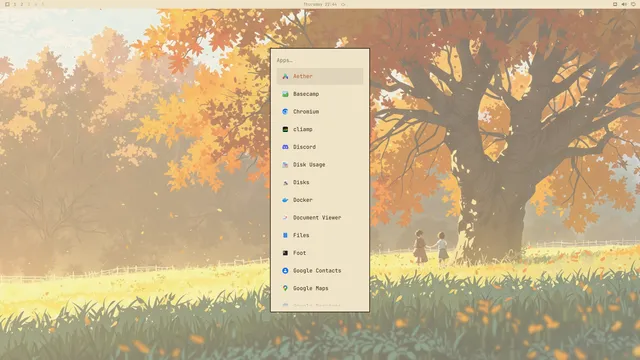Click the Files app icon
The image size is (640, 360).
pos(285,235)
